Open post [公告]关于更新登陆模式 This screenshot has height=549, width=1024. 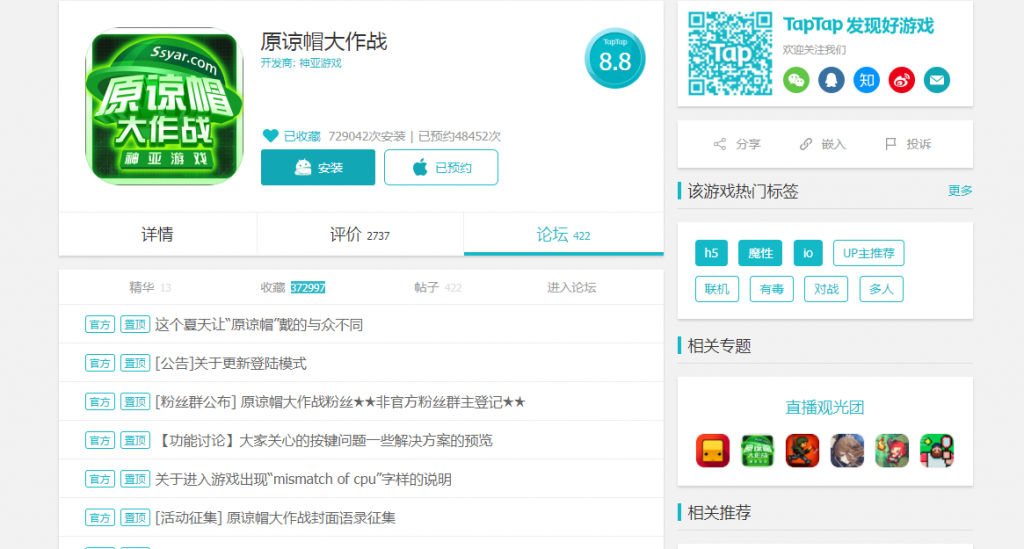(x=231, y=363)
